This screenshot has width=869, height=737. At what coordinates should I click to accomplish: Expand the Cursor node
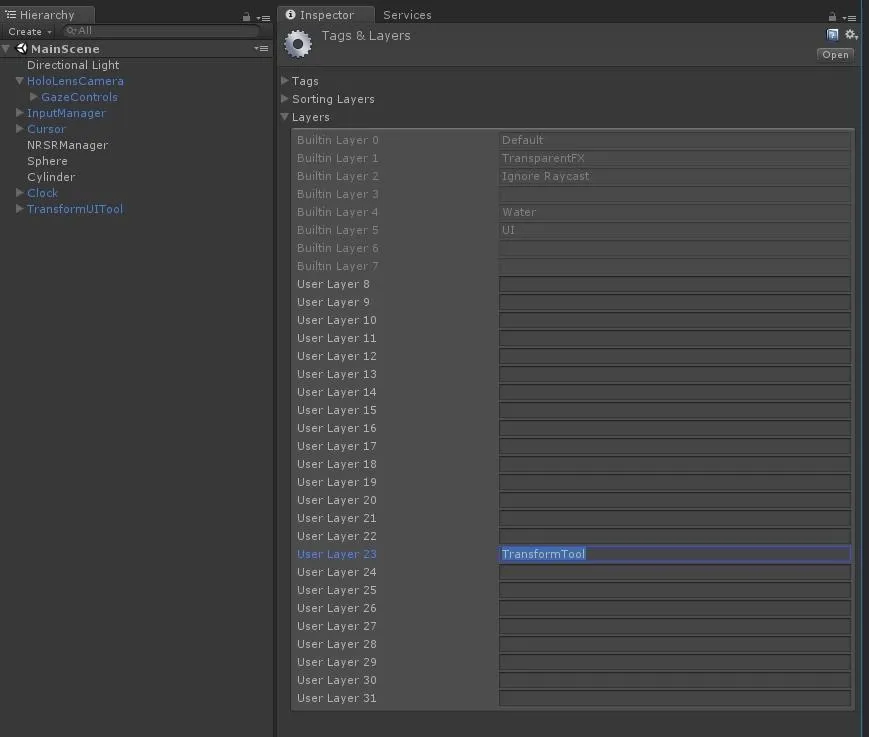19,129
